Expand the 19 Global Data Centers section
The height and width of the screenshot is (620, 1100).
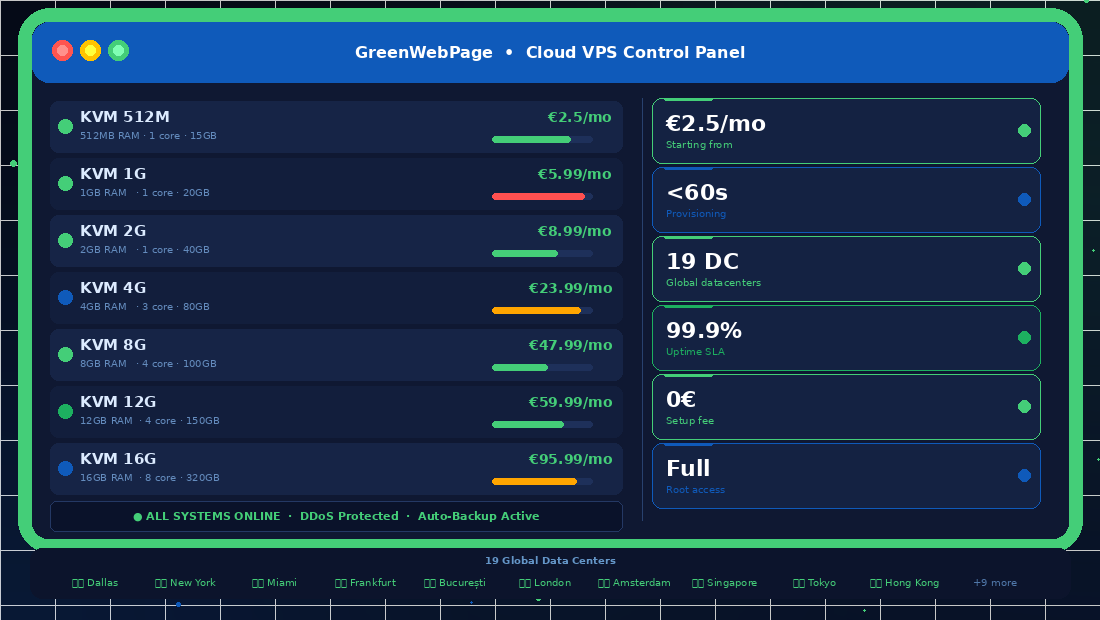tap(550, 560)
